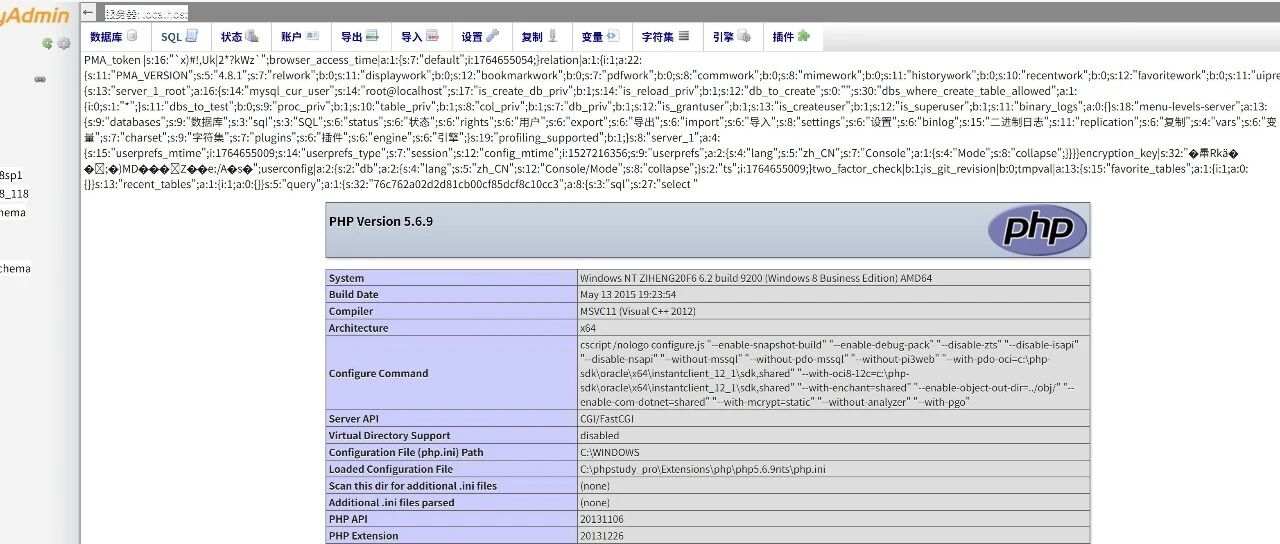Open the 数据库 (Databases) tab
Screen dimensions: 1280x544
[x=115, y=37]
